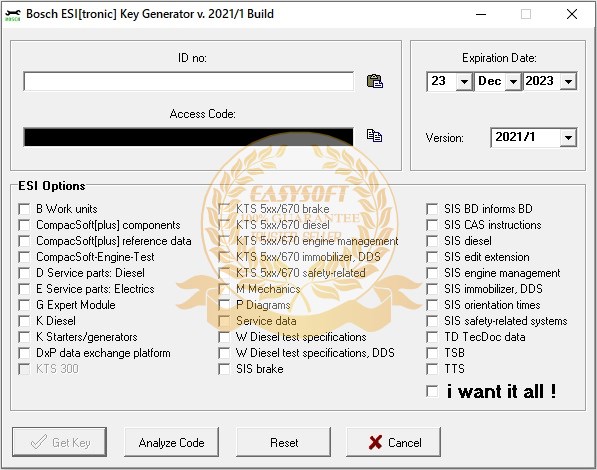Click the Cancel button with red X
This screenshot has width=597, height=470.
pos(393,442)
